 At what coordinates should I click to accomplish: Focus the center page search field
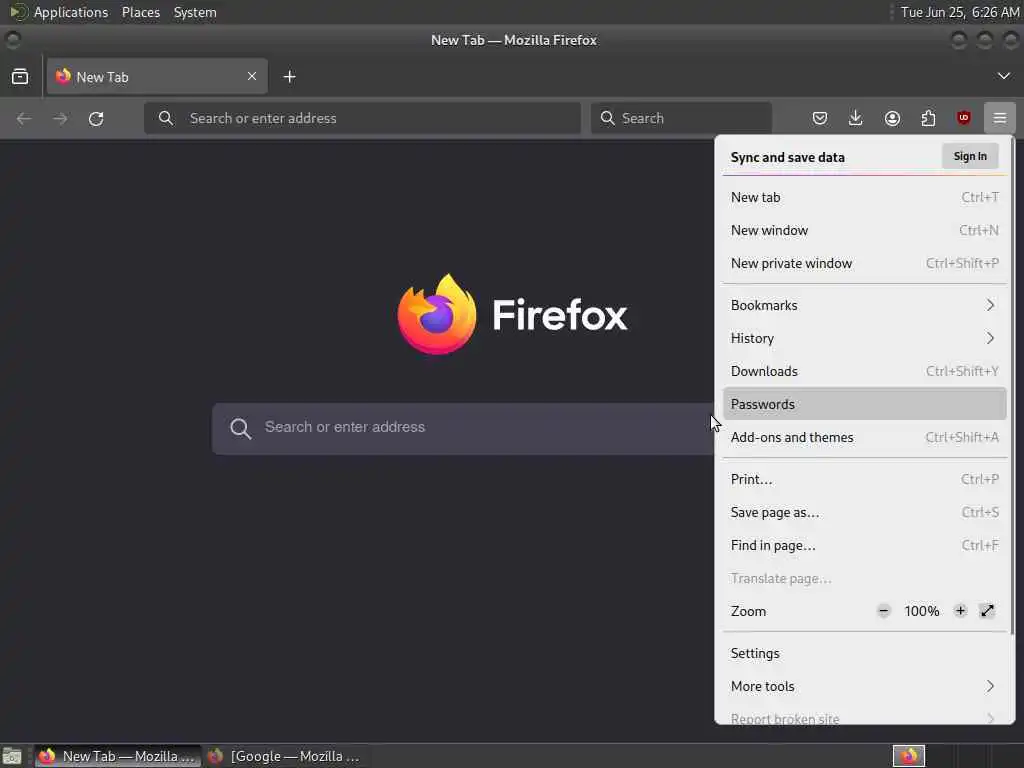click(x=464, y=428)
